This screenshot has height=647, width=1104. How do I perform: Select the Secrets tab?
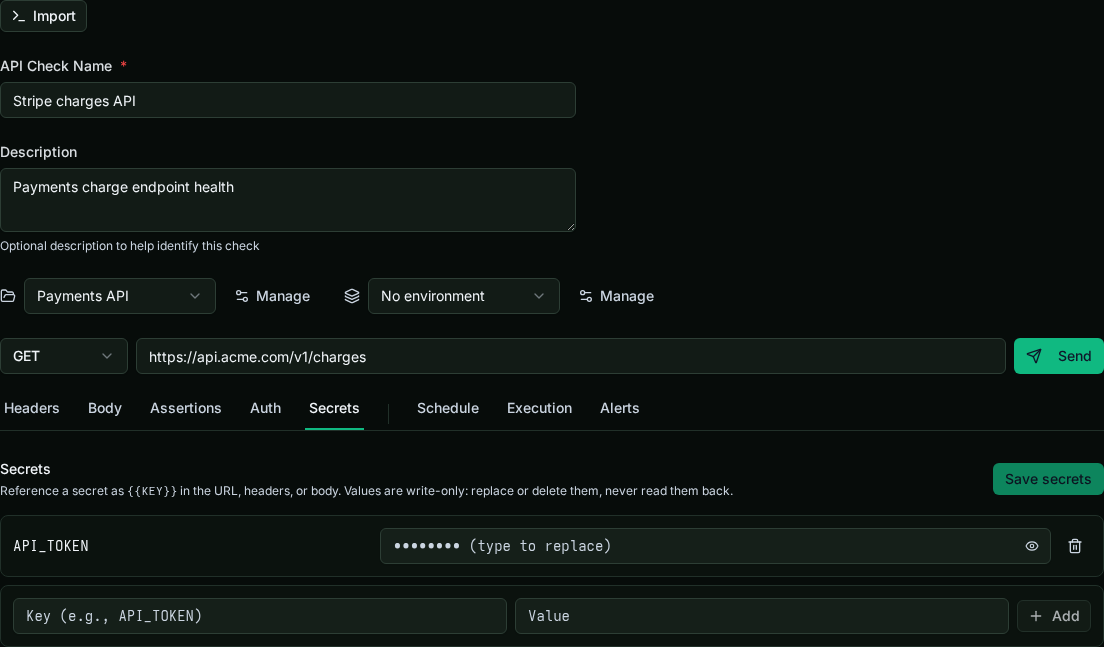tap(334, 408)
